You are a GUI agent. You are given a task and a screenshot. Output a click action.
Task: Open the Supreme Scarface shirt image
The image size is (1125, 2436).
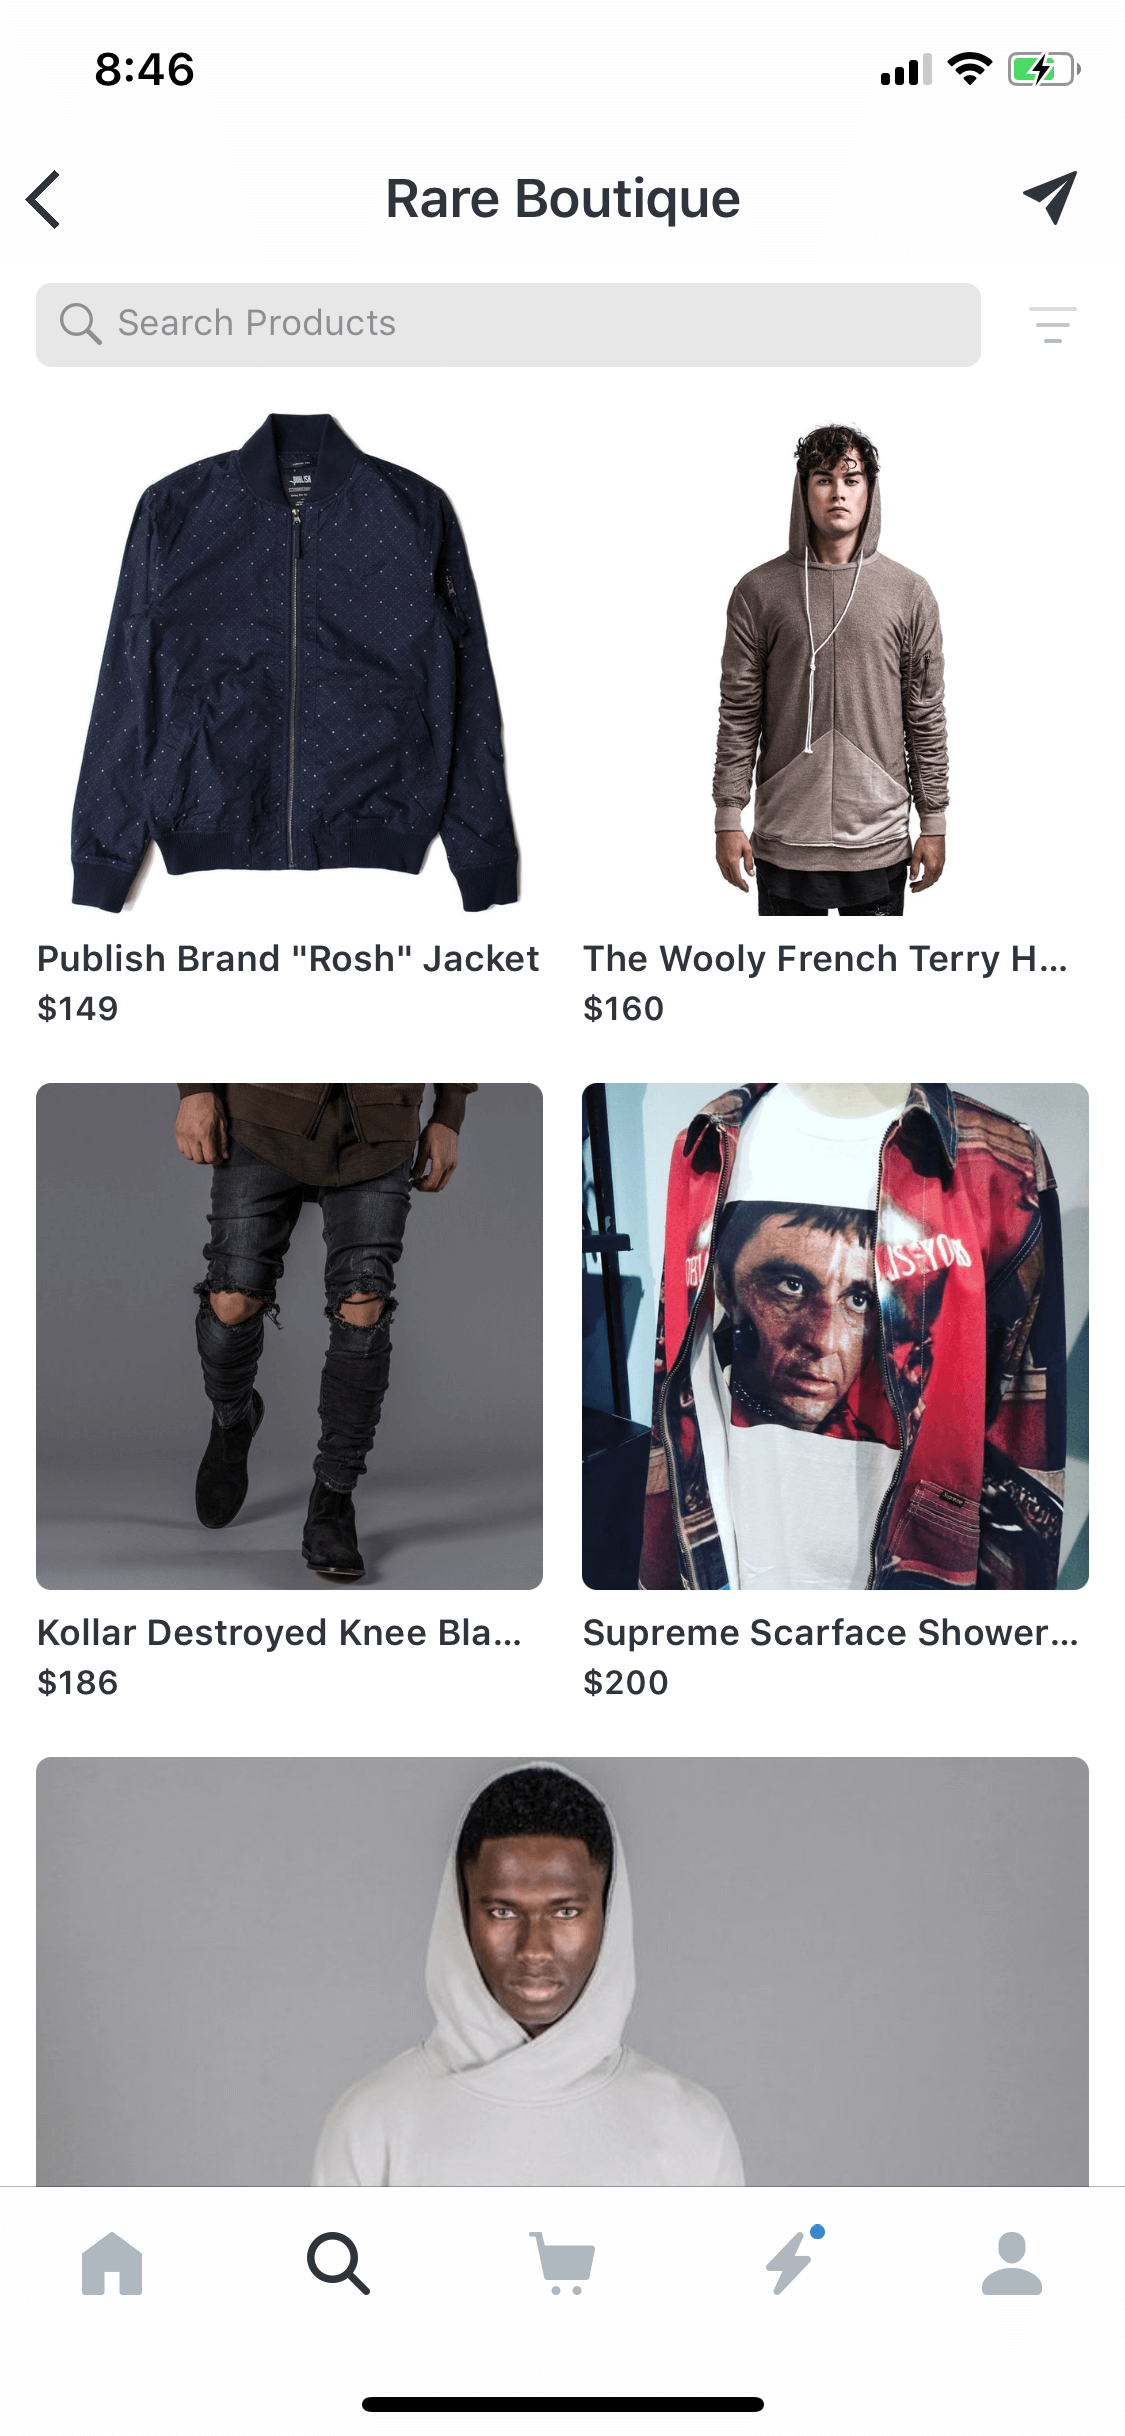point(835,1336)
